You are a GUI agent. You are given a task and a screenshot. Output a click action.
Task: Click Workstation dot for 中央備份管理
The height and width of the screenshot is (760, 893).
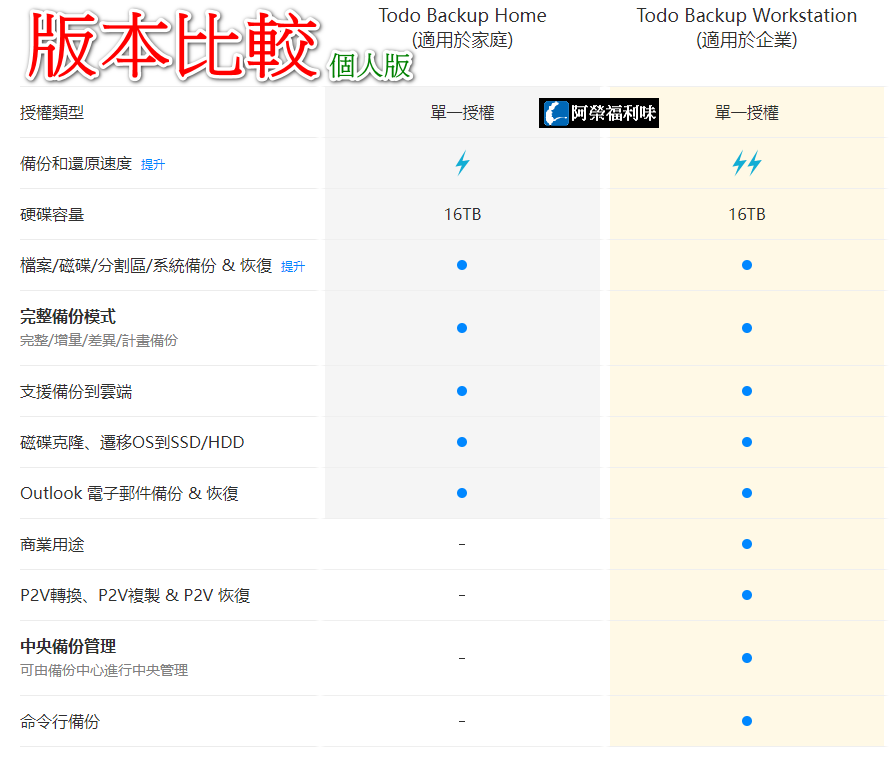[x=746, y=658]
